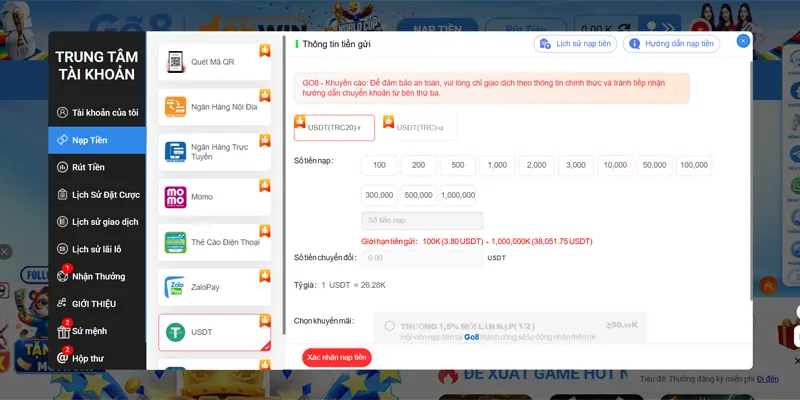Screen dimensions: 800x400
Task: Click the clipboard icon beside Lịch Sử Đặt Cược
Action: [62, 194]
